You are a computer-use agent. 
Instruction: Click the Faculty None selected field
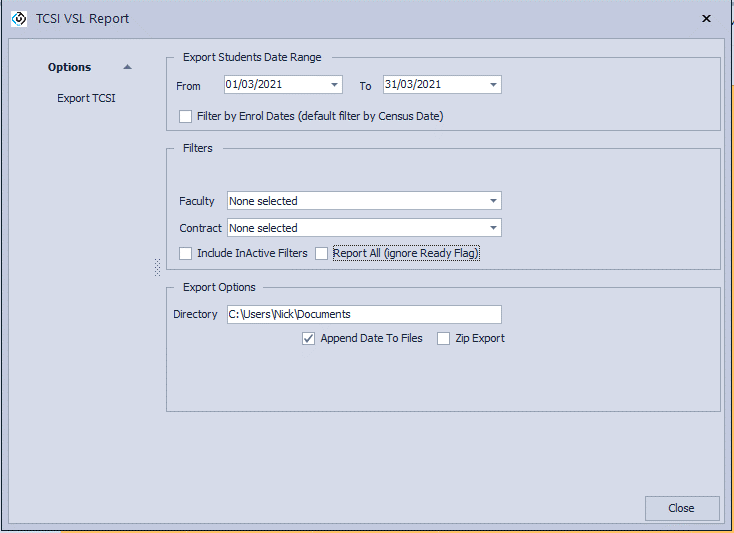(x=355, y=201)
